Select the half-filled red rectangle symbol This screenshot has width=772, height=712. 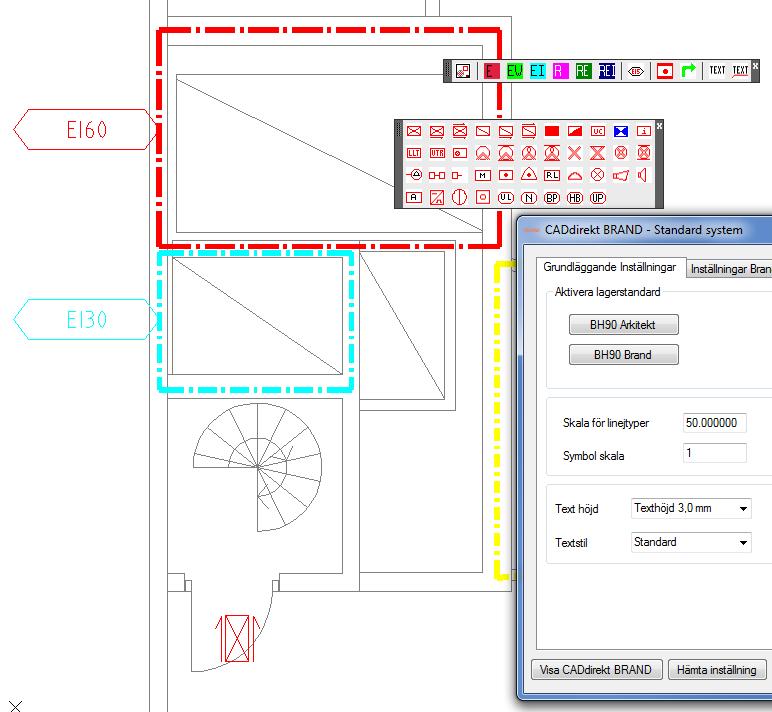tap(575, 131)
